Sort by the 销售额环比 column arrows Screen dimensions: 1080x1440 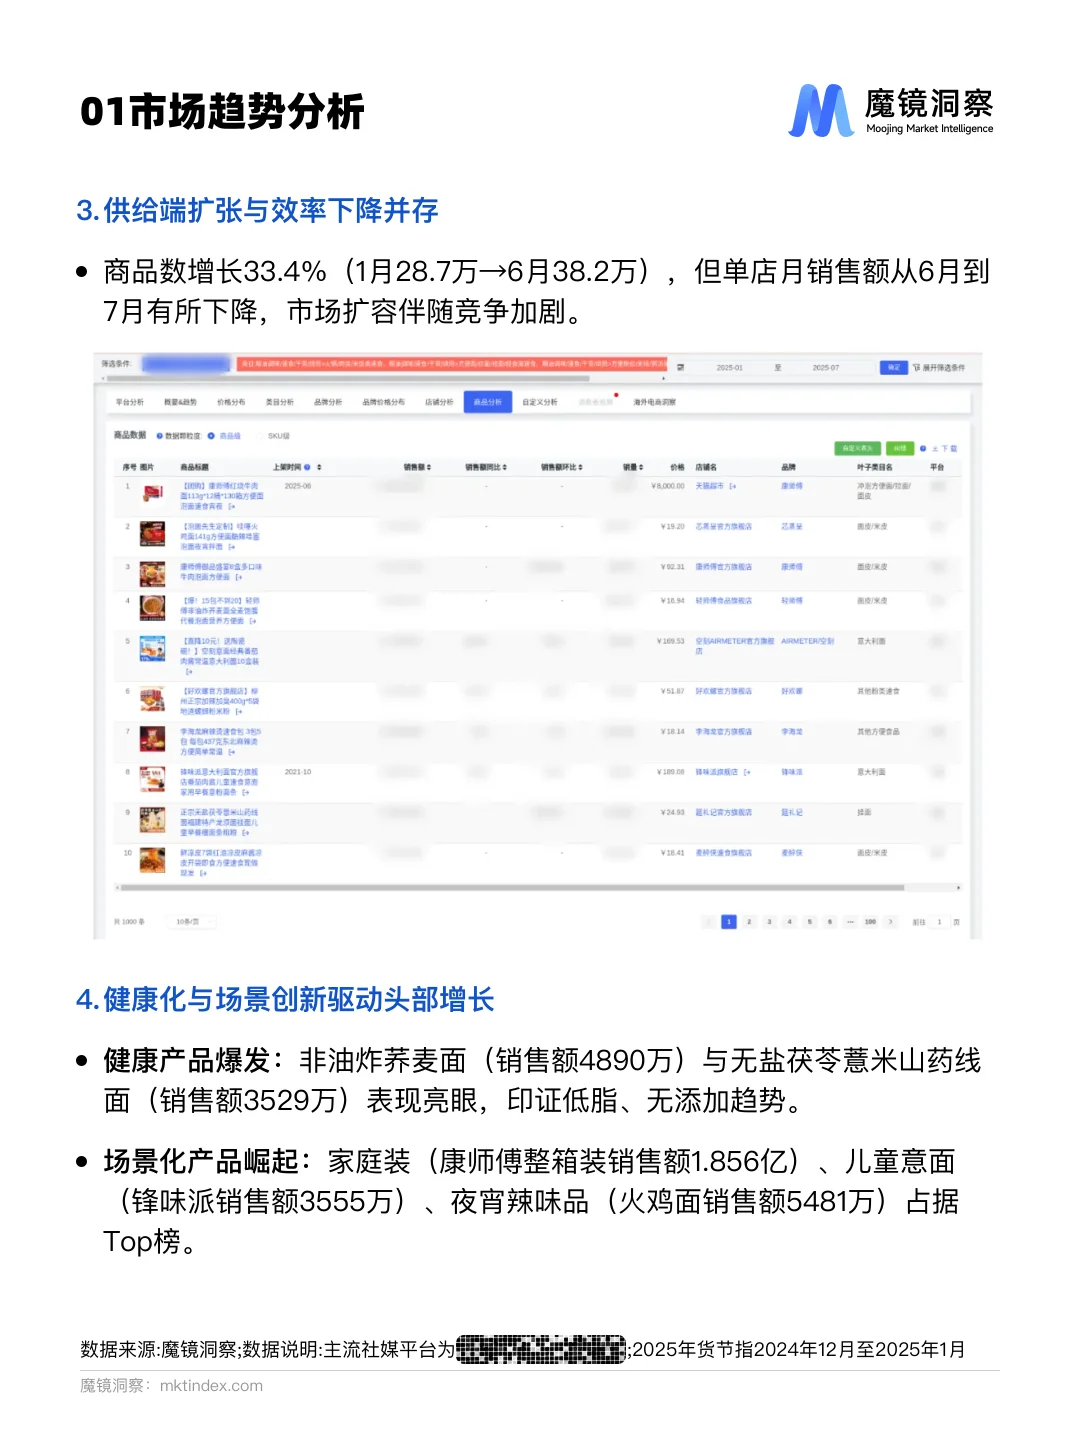coord(580,467)
